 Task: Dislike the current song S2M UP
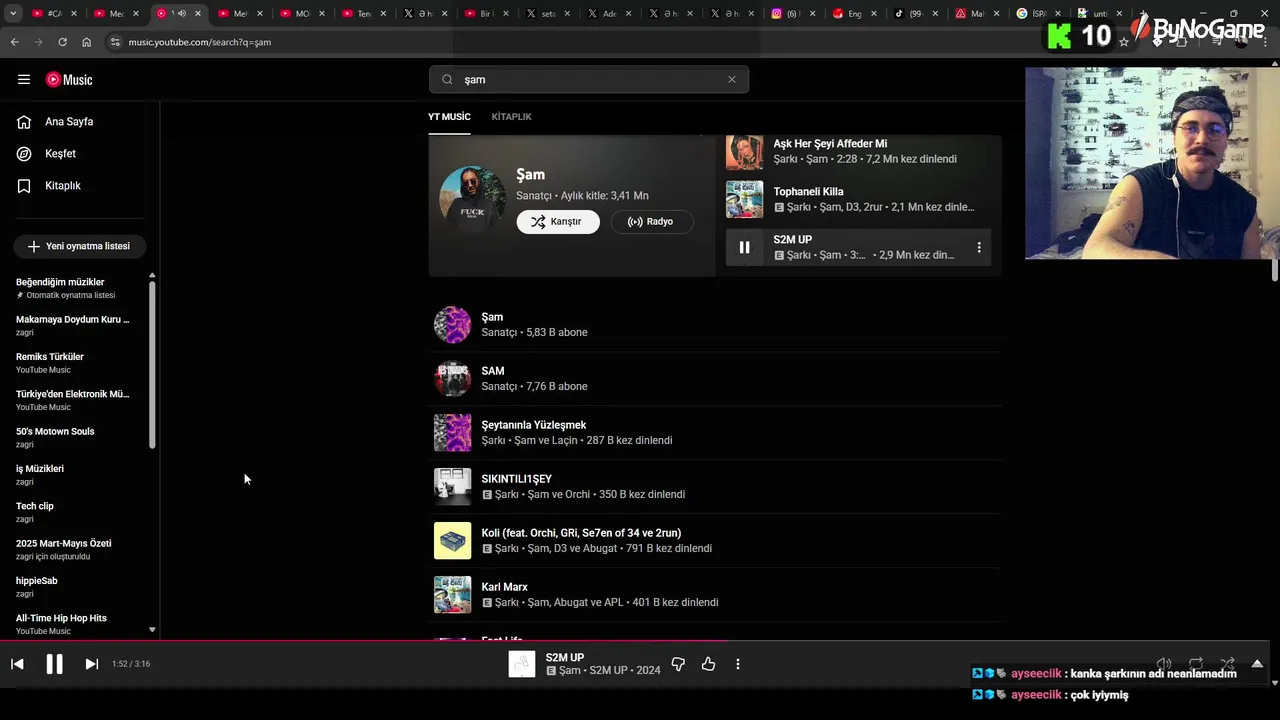[678, 664]
